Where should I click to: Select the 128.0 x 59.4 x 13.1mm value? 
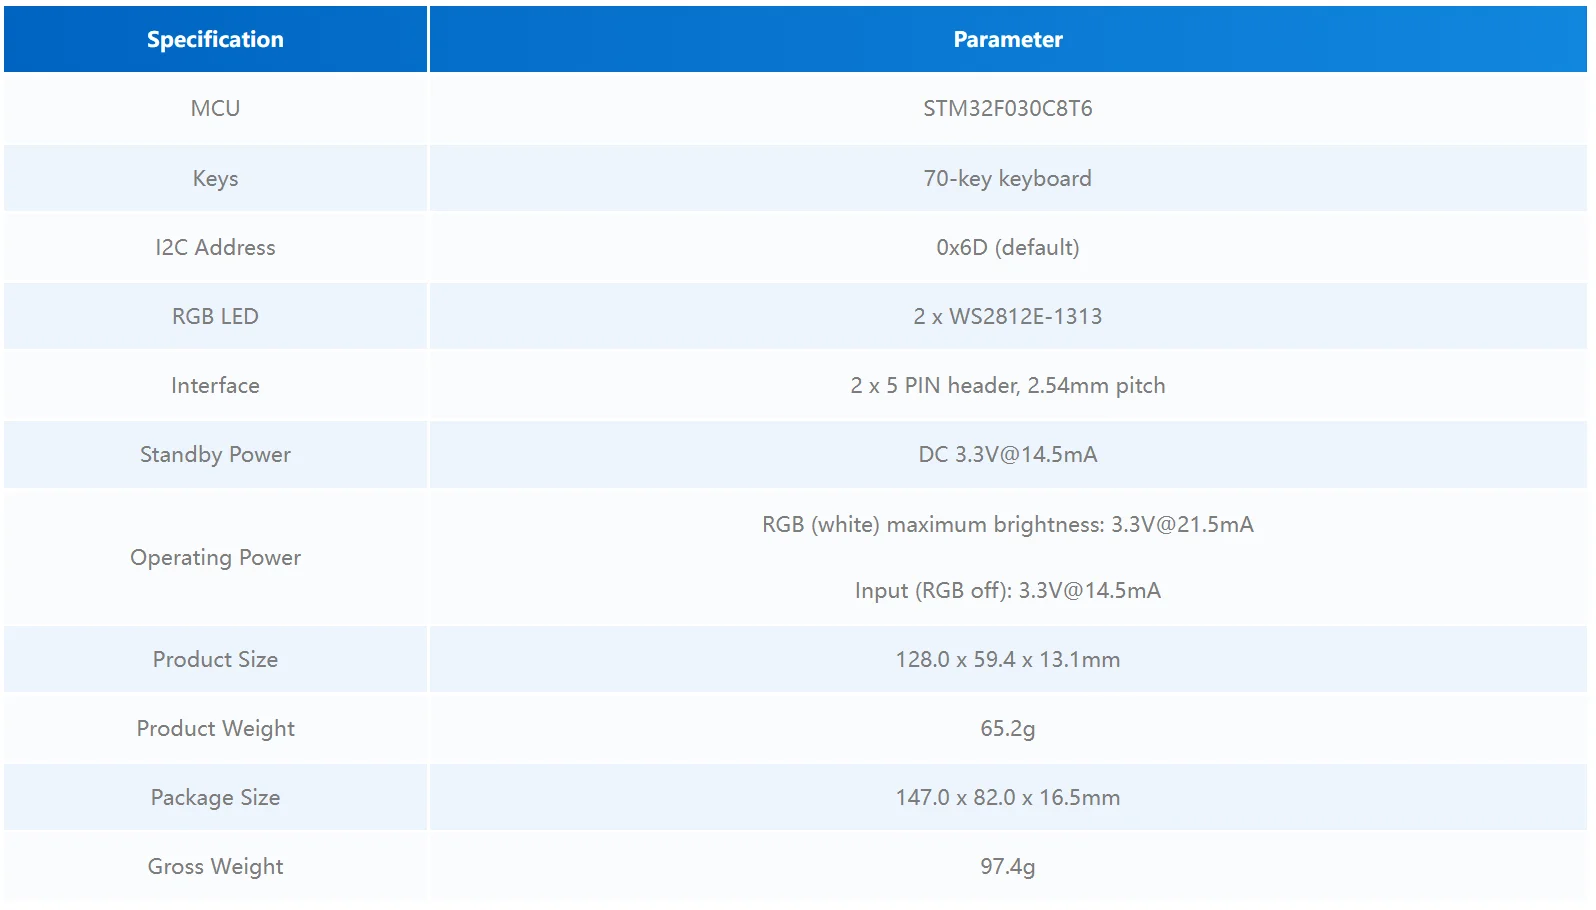(1008, 659)
